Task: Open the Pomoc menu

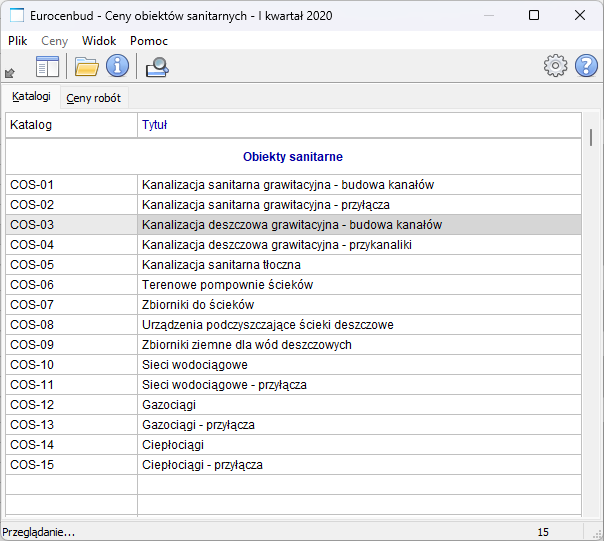Action: click(149, 41)
